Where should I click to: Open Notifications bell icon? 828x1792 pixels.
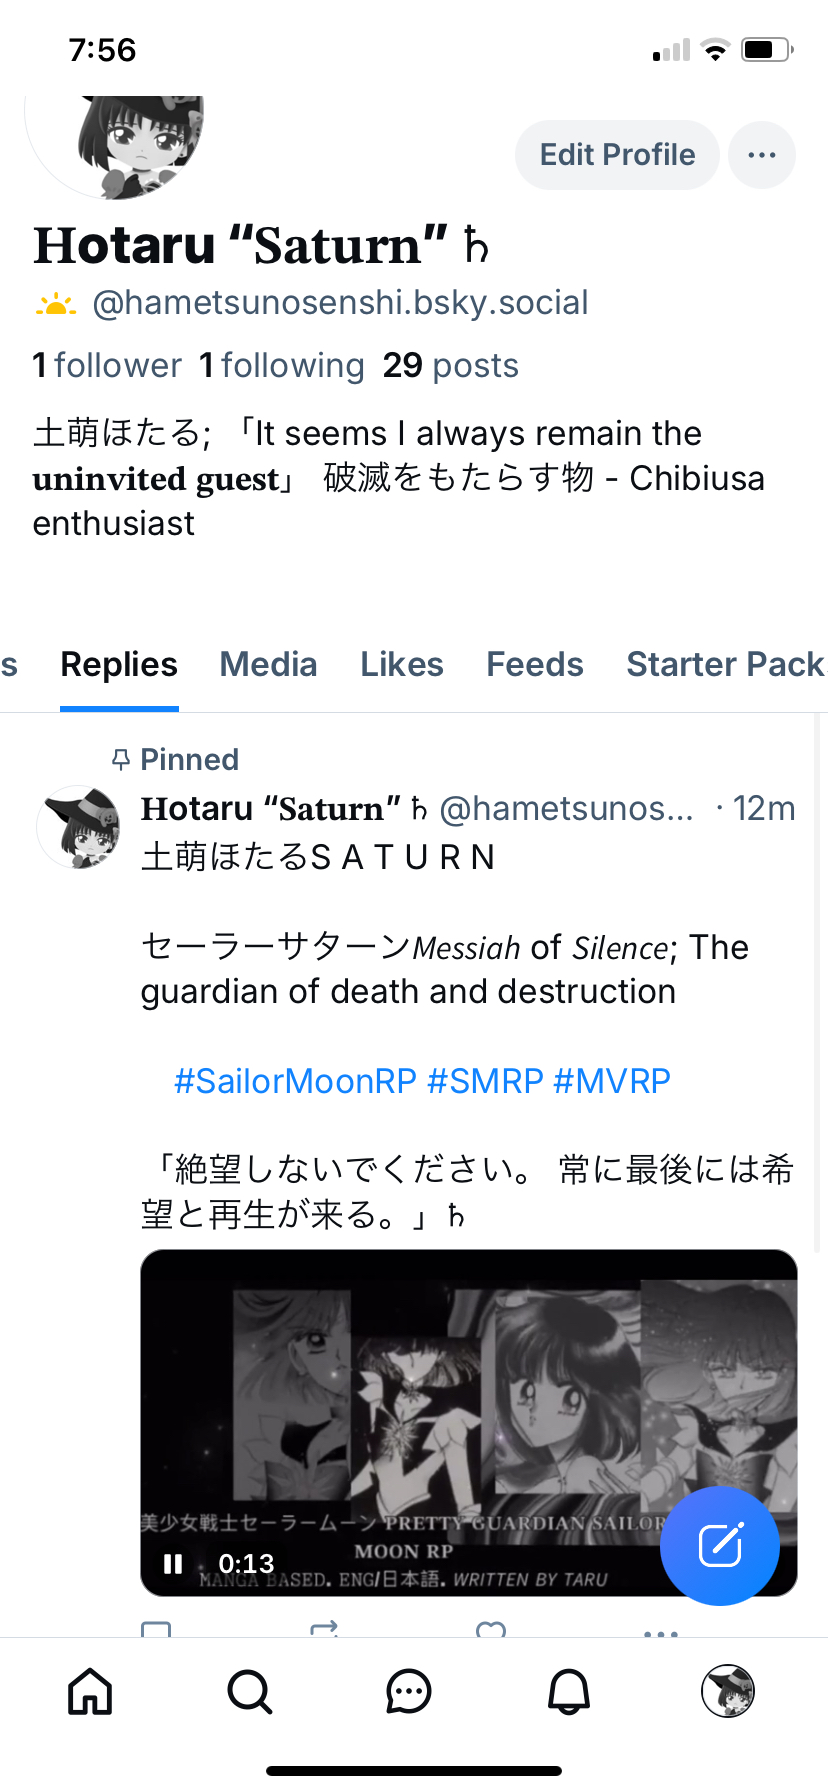(568, 1692)
